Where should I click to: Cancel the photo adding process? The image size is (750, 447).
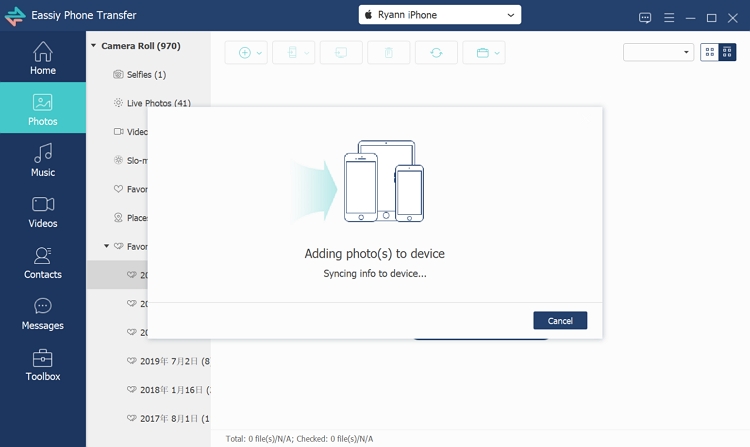[560, 321]
